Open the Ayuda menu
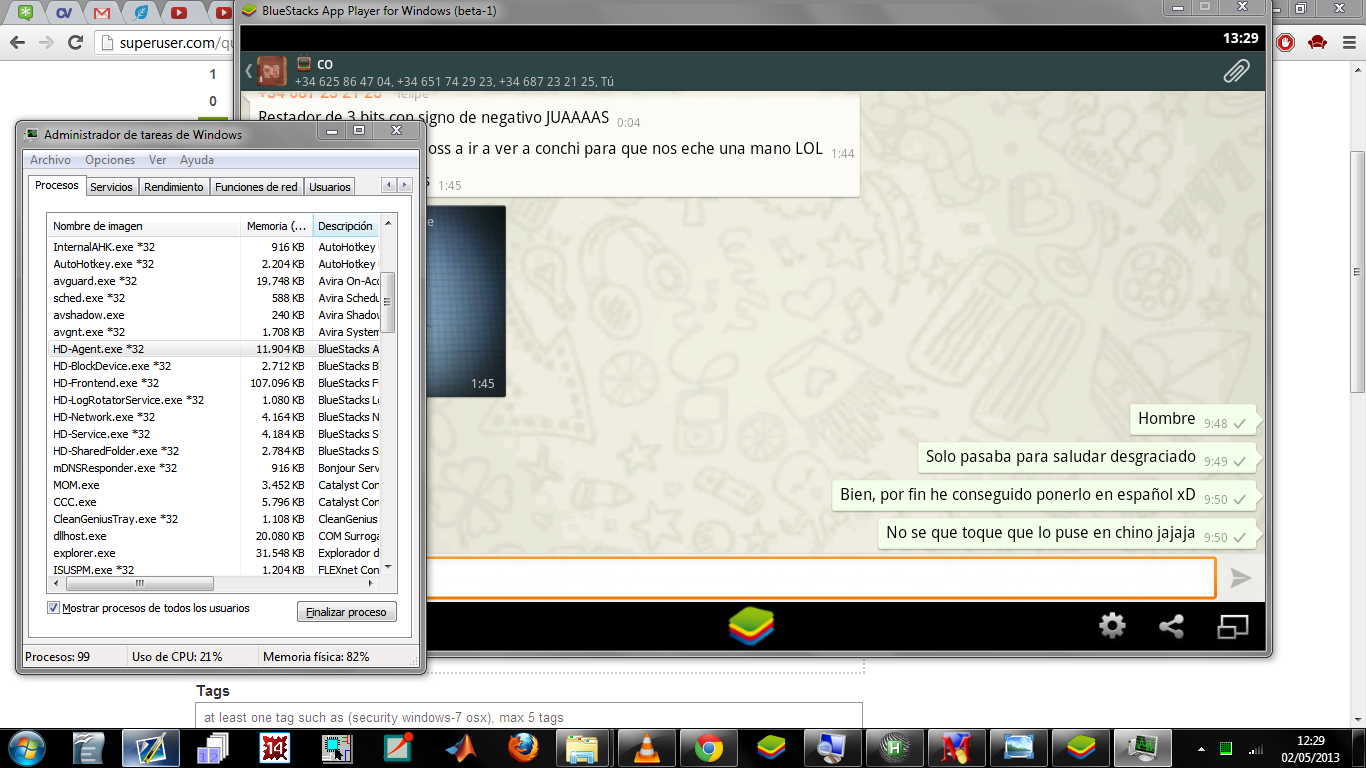Screen dimensions: 1366x768 pyautogui.click(x=197, y=160)
